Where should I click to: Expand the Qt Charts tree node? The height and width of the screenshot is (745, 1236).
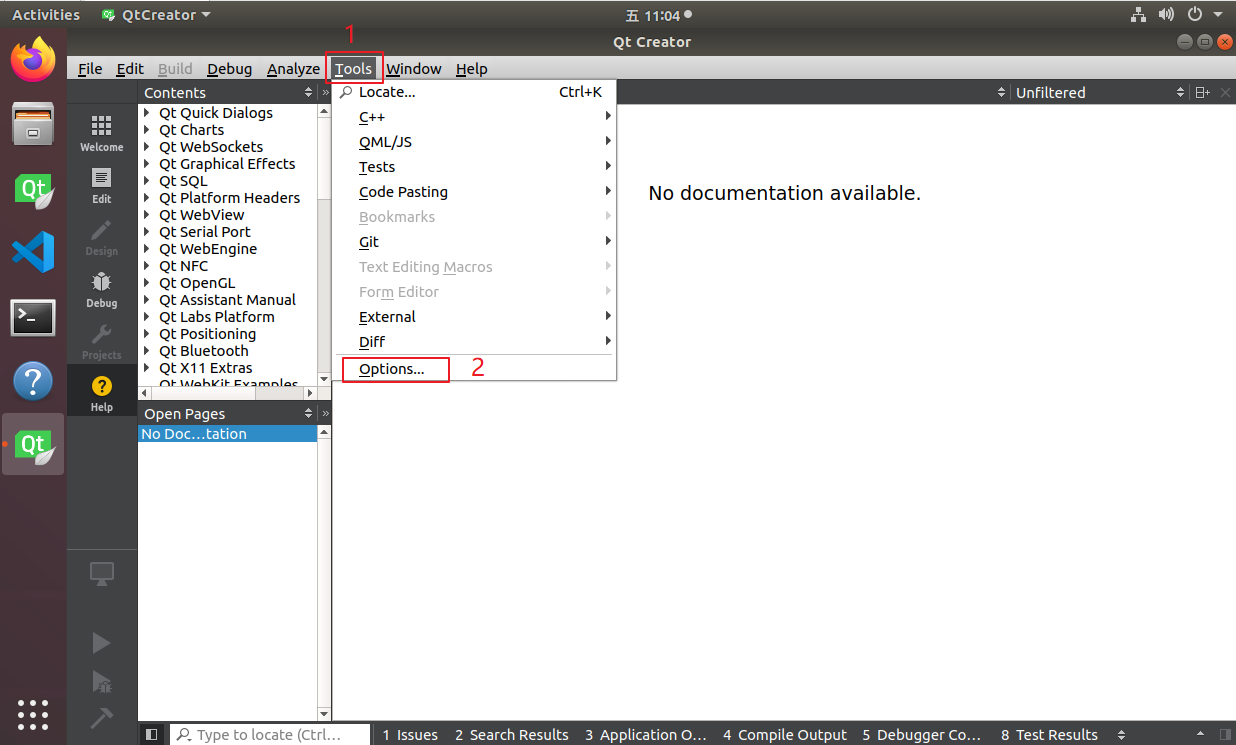click(x=147, y=130)
